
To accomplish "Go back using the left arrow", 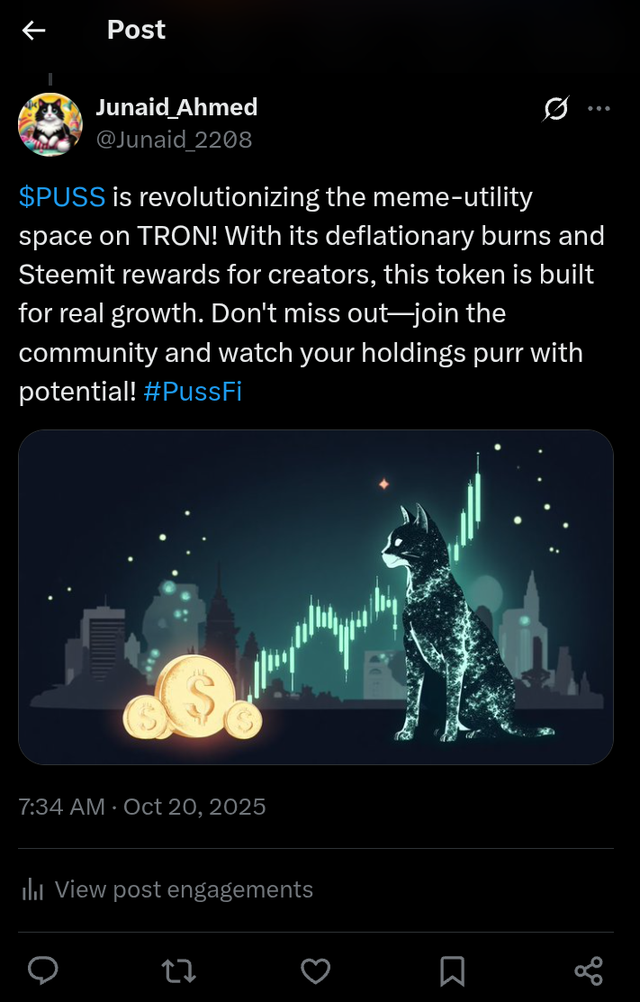I will point(34,30).
